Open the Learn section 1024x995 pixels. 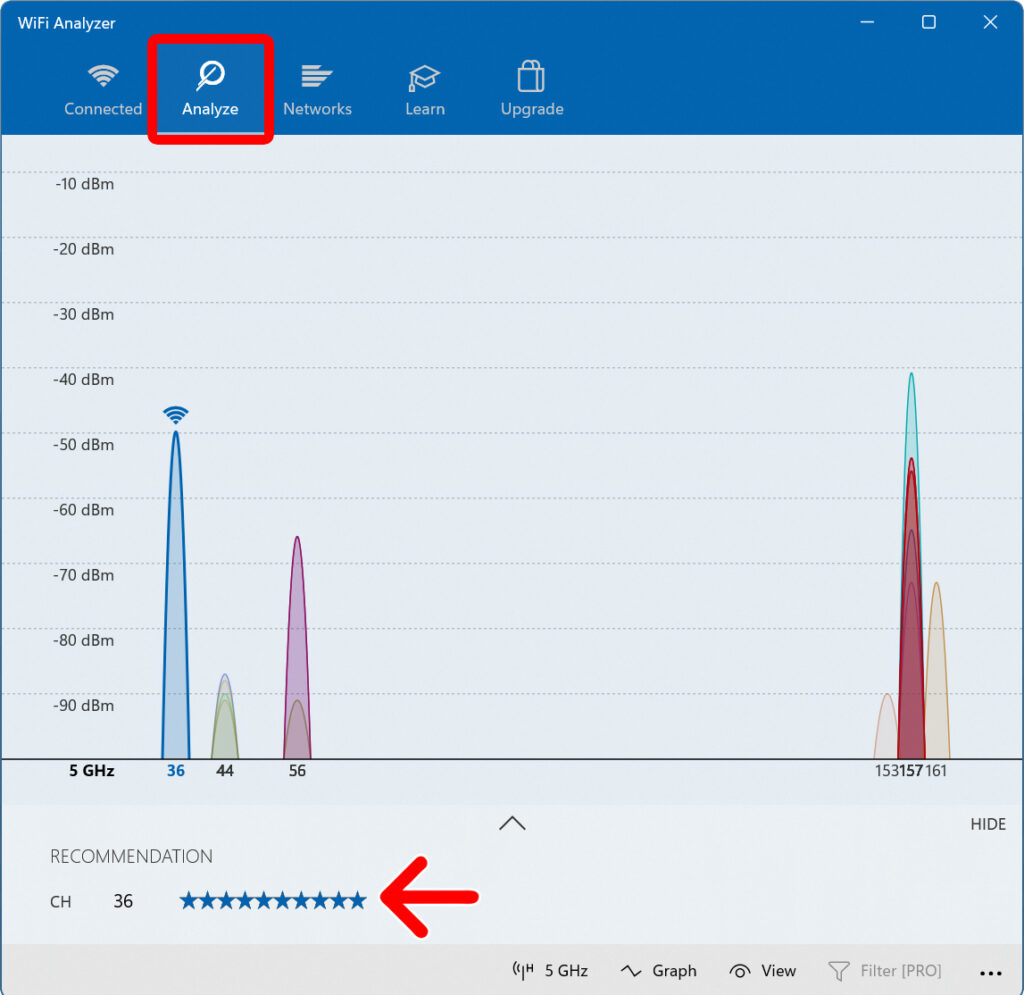click(424, 75)
